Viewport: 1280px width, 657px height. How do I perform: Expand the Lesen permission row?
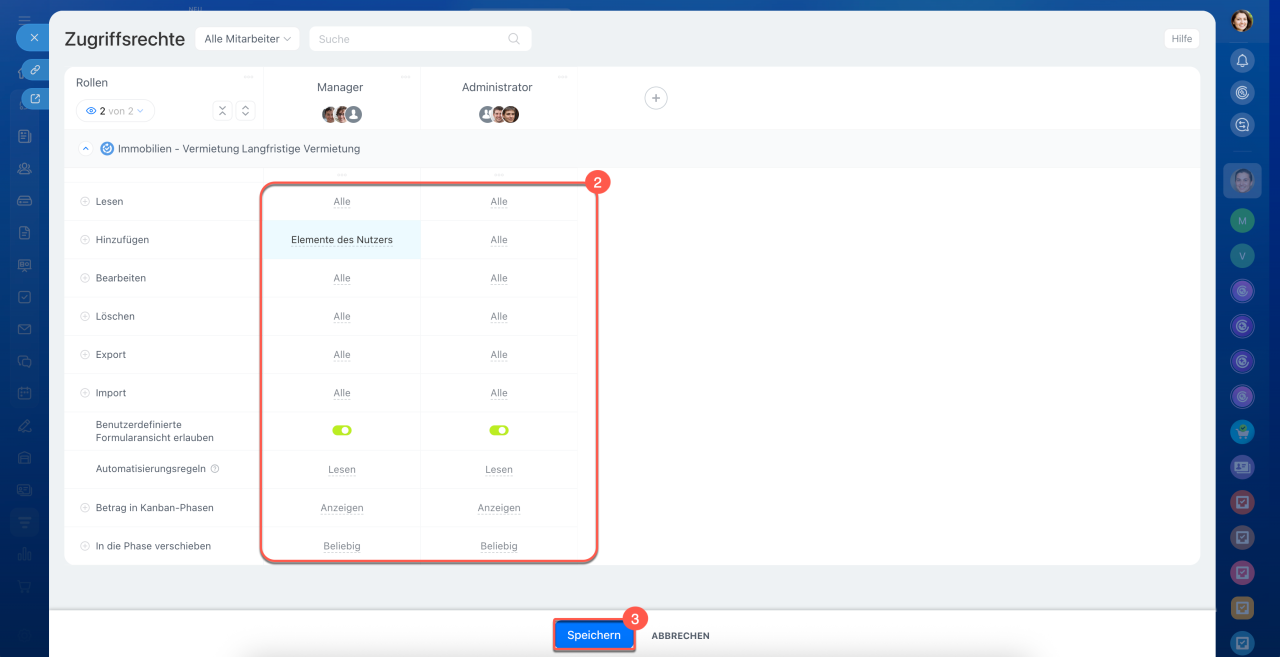pos(85,201)
